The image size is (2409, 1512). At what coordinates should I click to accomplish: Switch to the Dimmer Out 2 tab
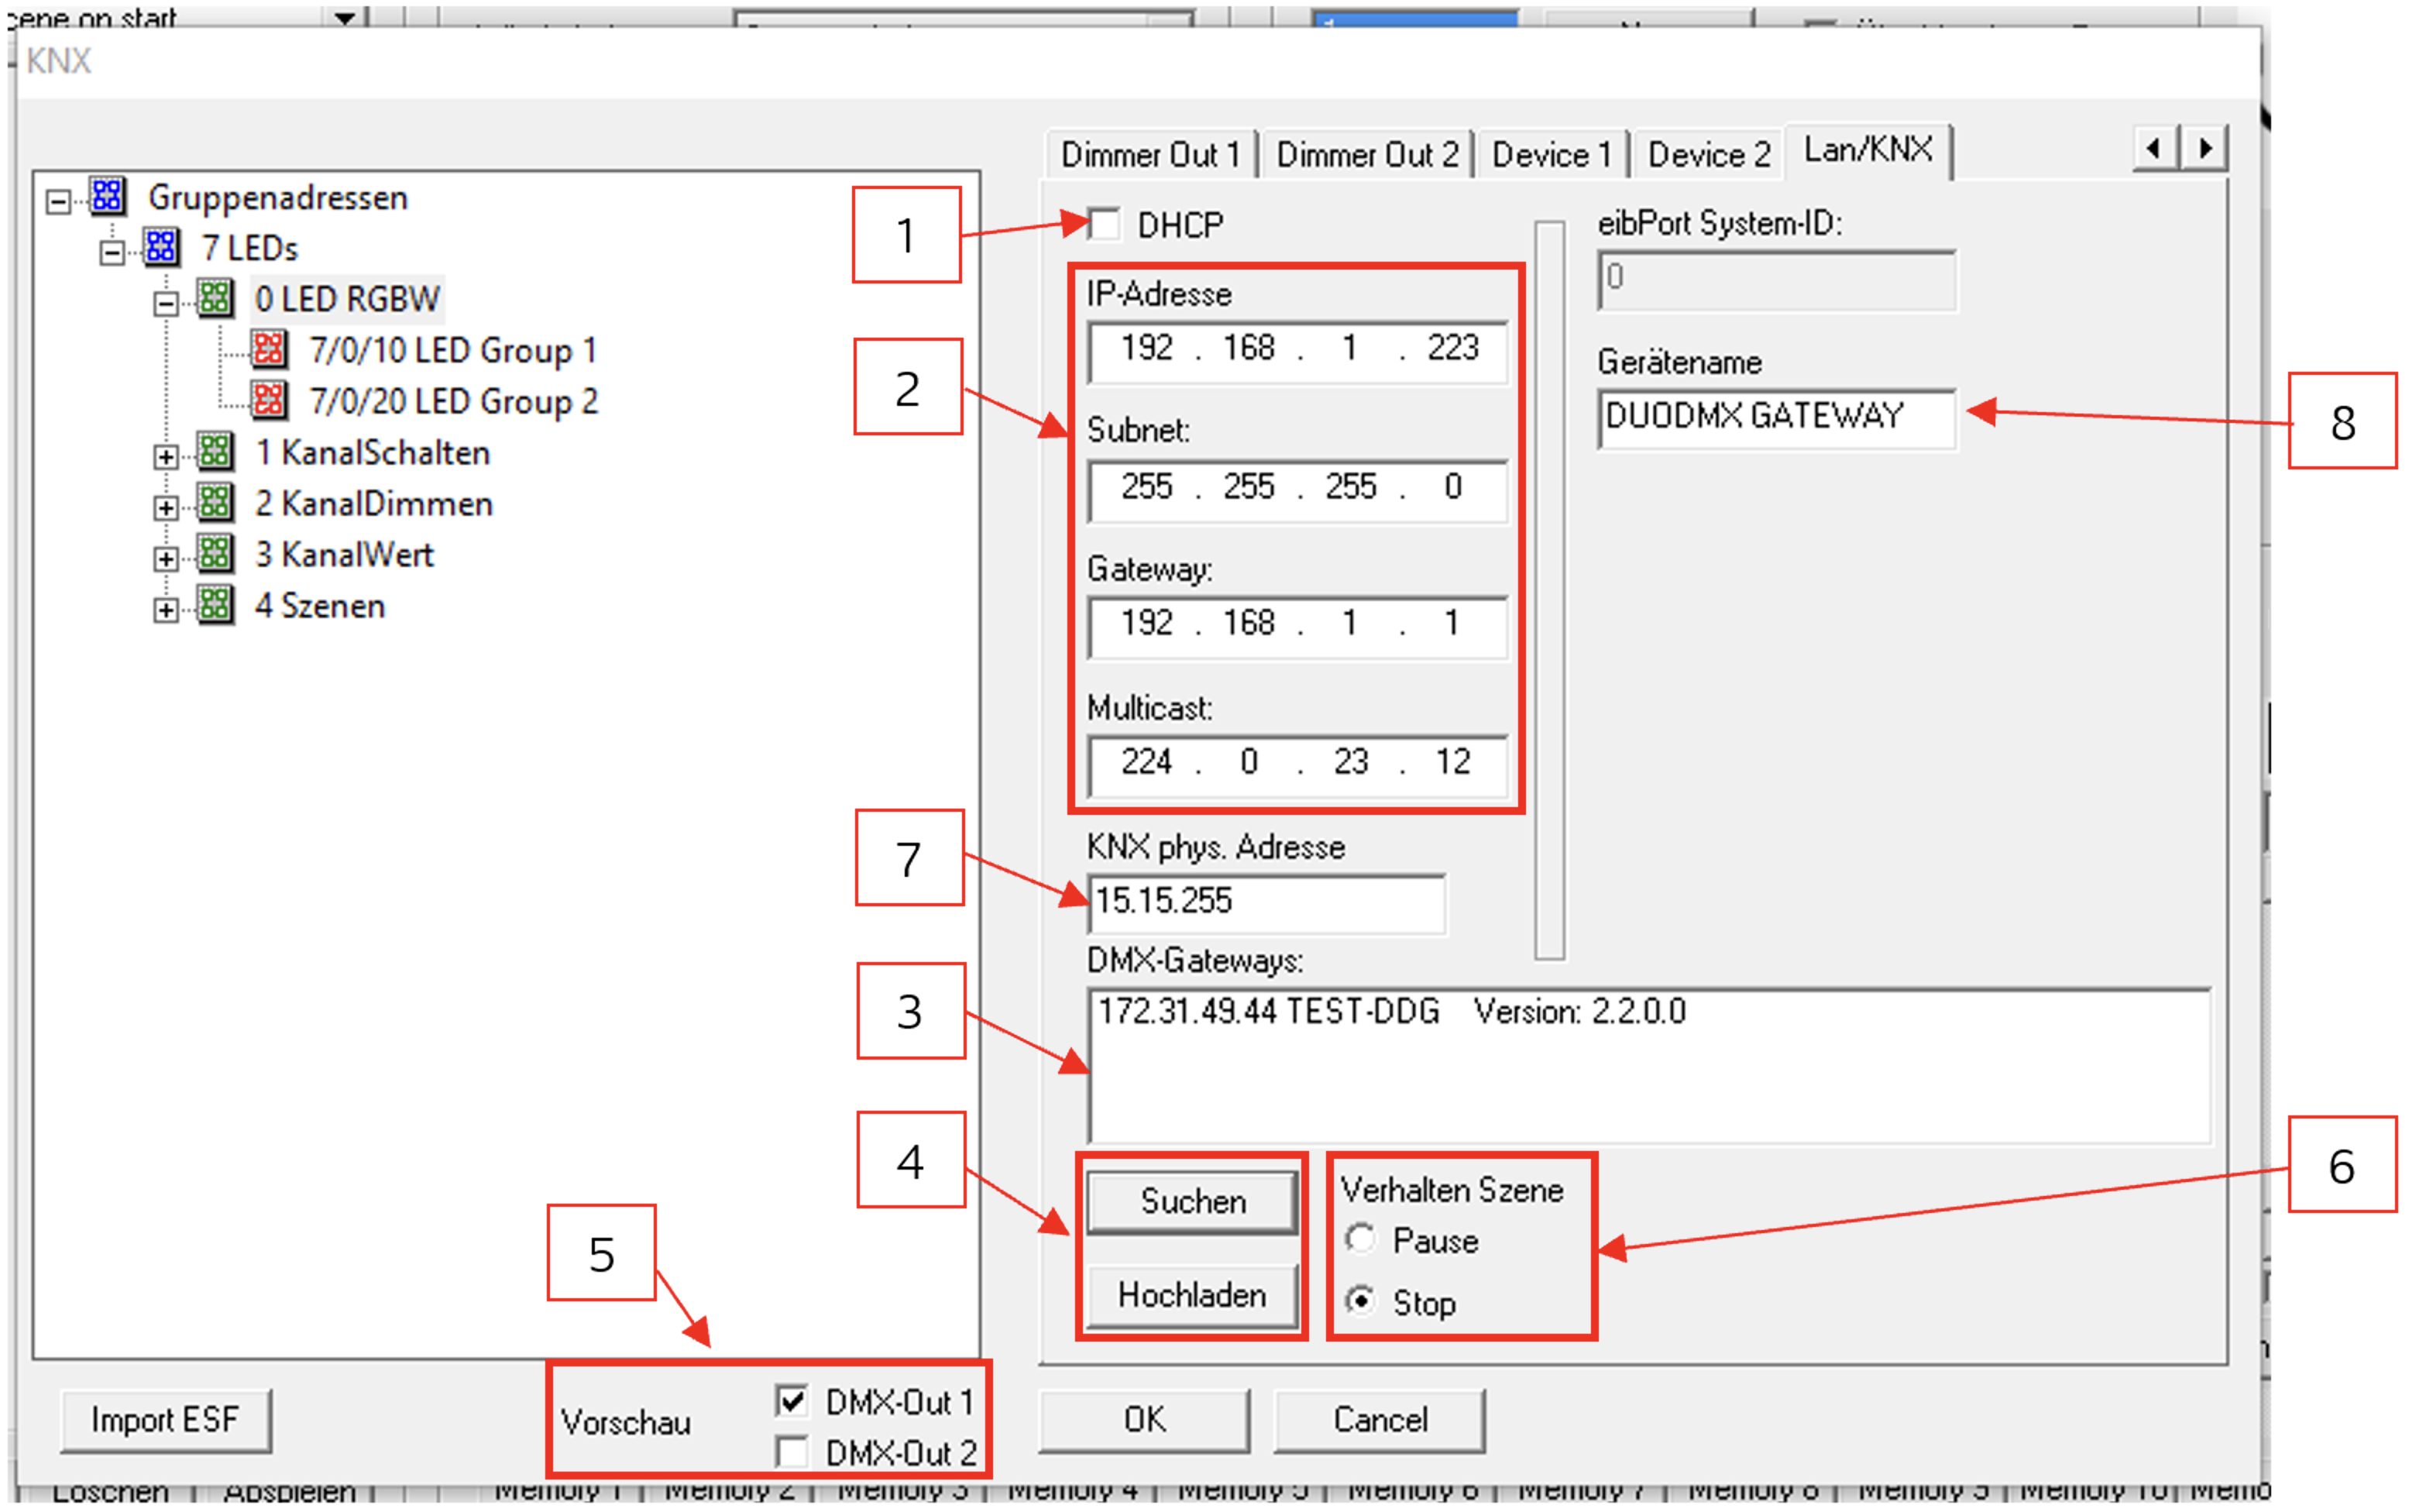(x=1367, y=155)
